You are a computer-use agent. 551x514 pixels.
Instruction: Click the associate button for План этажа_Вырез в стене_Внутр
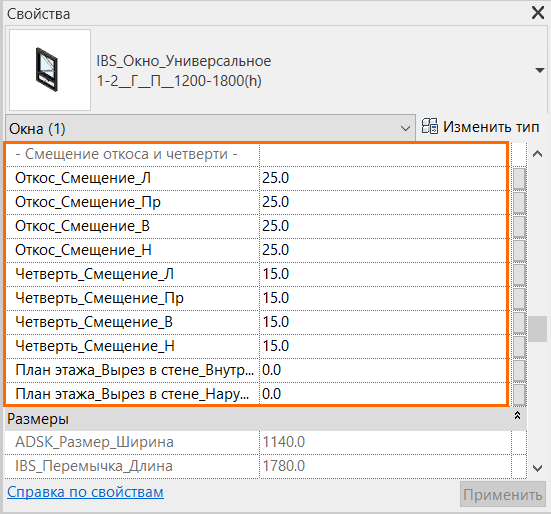pyautogui.click(x=519, y=370)
